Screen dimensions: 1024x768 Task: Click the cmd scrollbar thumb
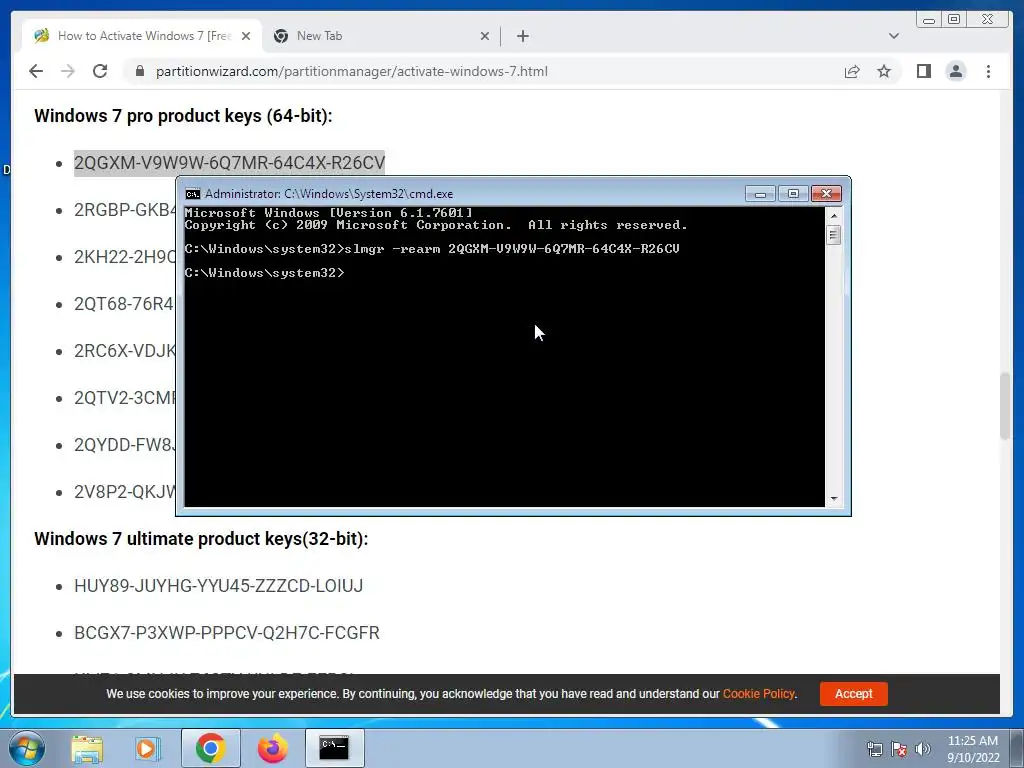point(833,234)
